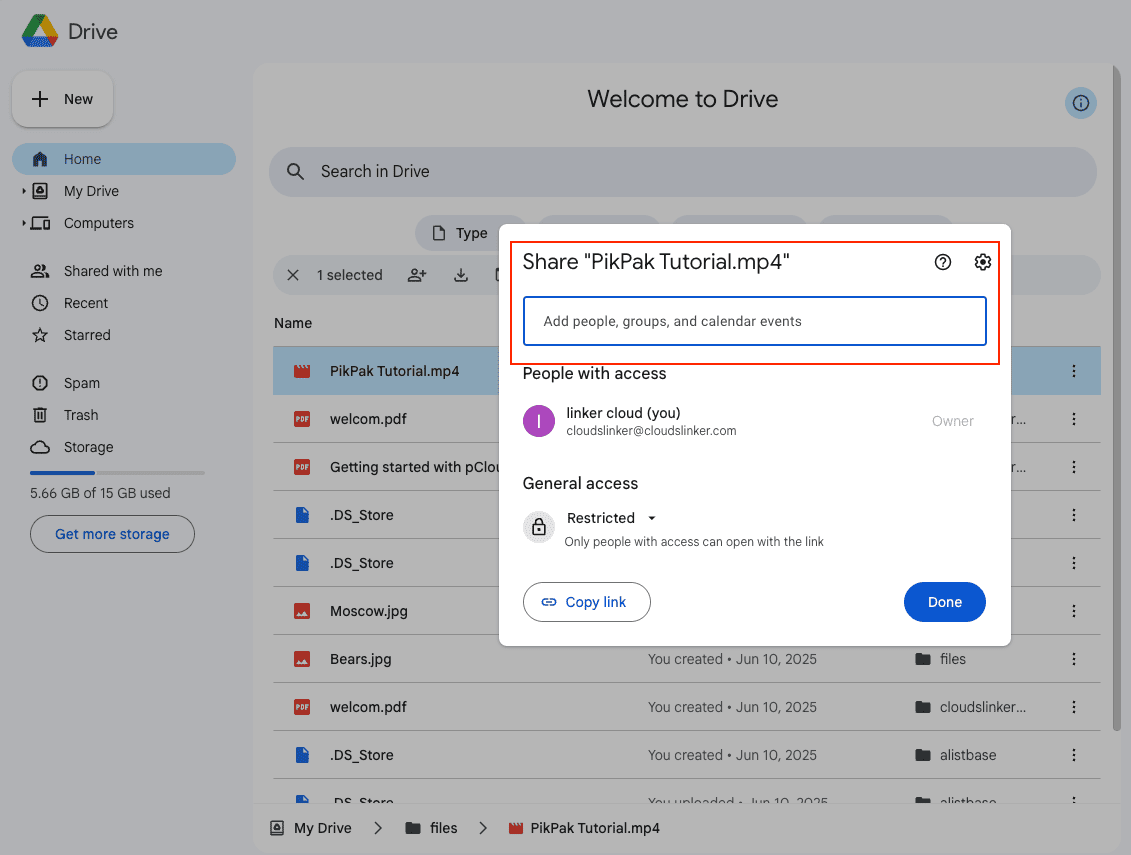Clear selection with the X icon

coord(293,275)
